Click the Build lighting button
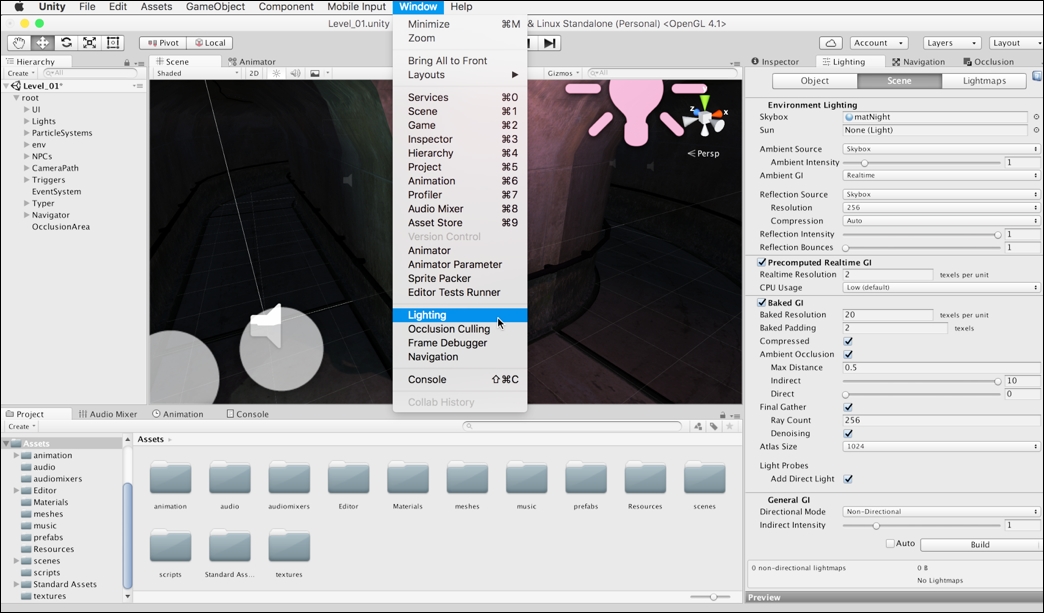 tap(980, 544)
